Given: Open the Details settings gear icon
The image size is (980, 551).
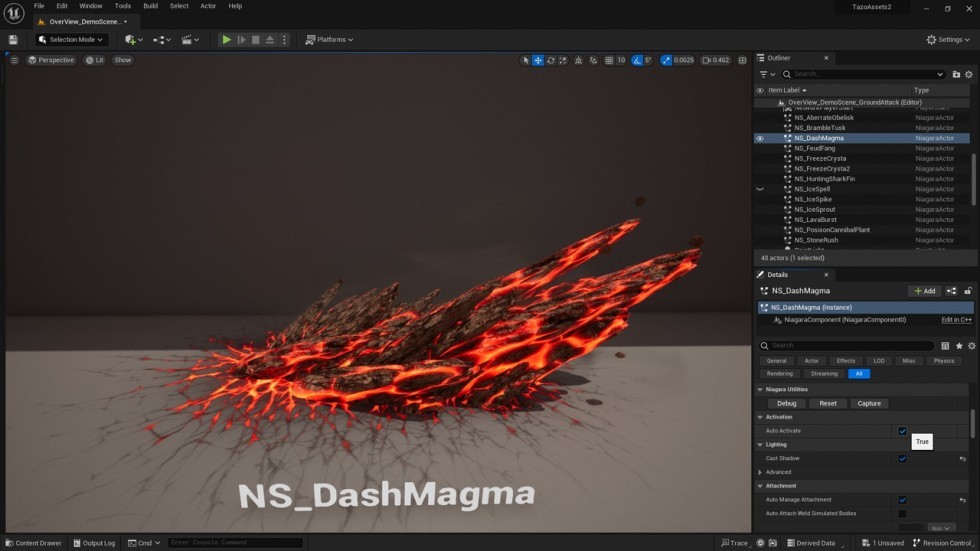Looking at the screenshot, I should pos(971,345).
